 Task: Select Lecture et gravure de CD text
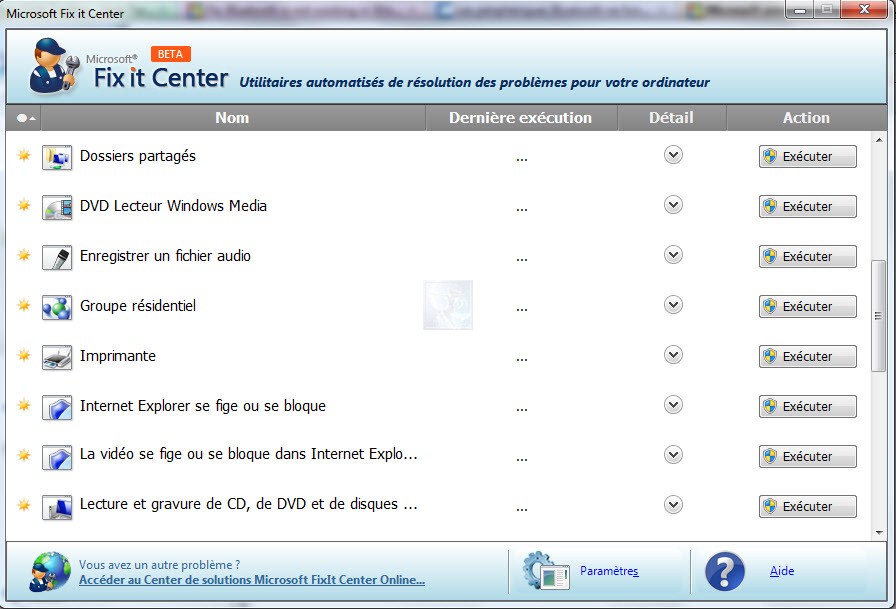click(x=249, y=504)
